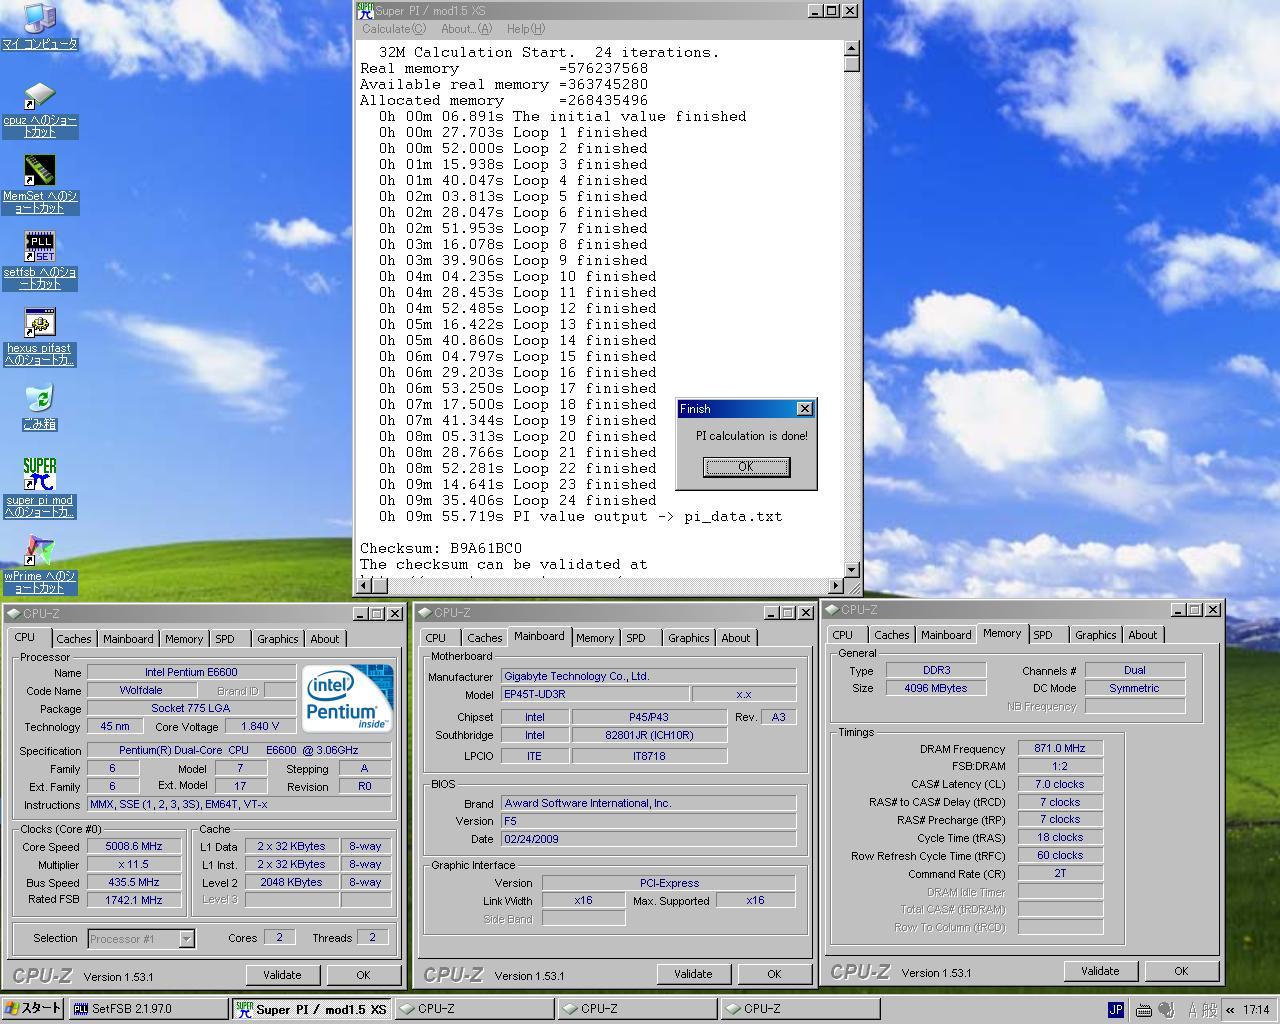This screenshot has width=1280, height=1024.
Task: Open Help menu in Super PI
Action: tap(526, 29)
